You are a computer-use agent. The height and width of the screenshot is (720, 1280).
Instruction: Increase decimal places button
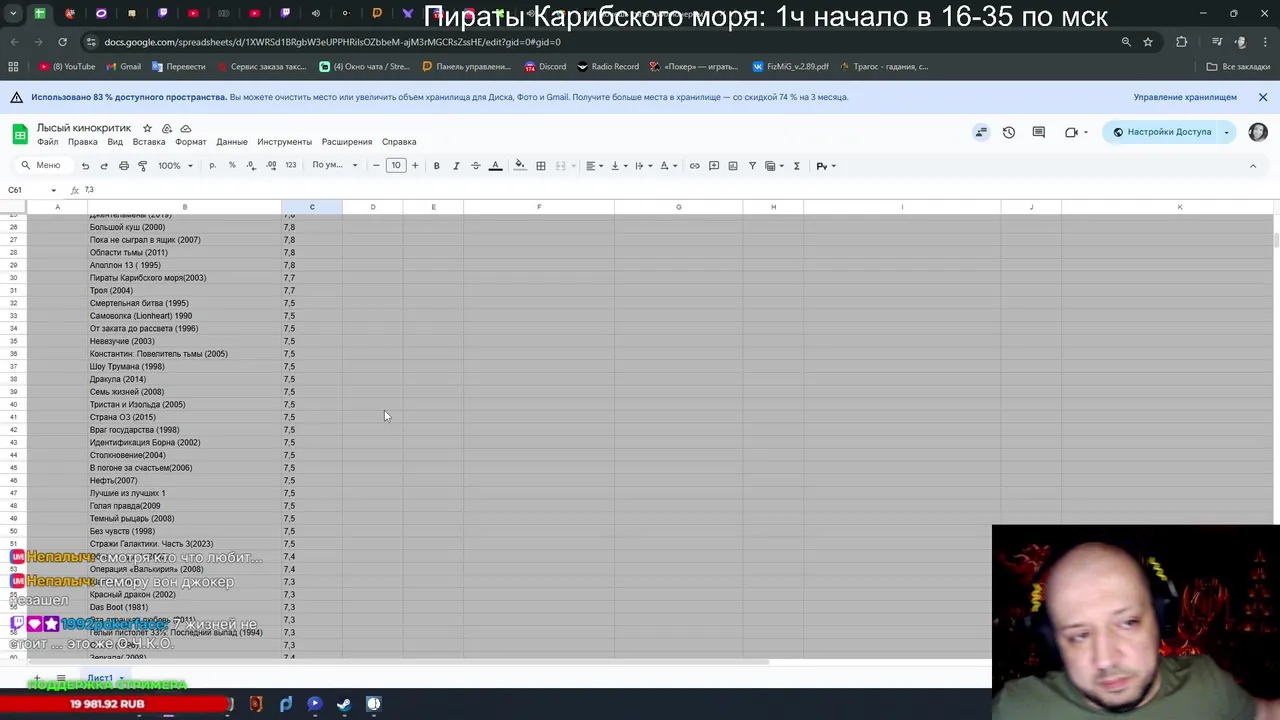[x=271, y=166]
